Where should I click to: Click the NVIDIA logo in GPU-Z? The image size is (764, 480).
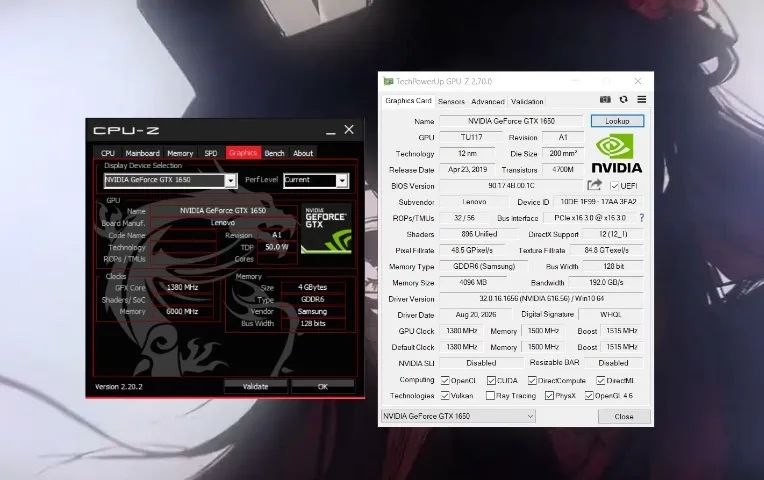coord(616,154)
